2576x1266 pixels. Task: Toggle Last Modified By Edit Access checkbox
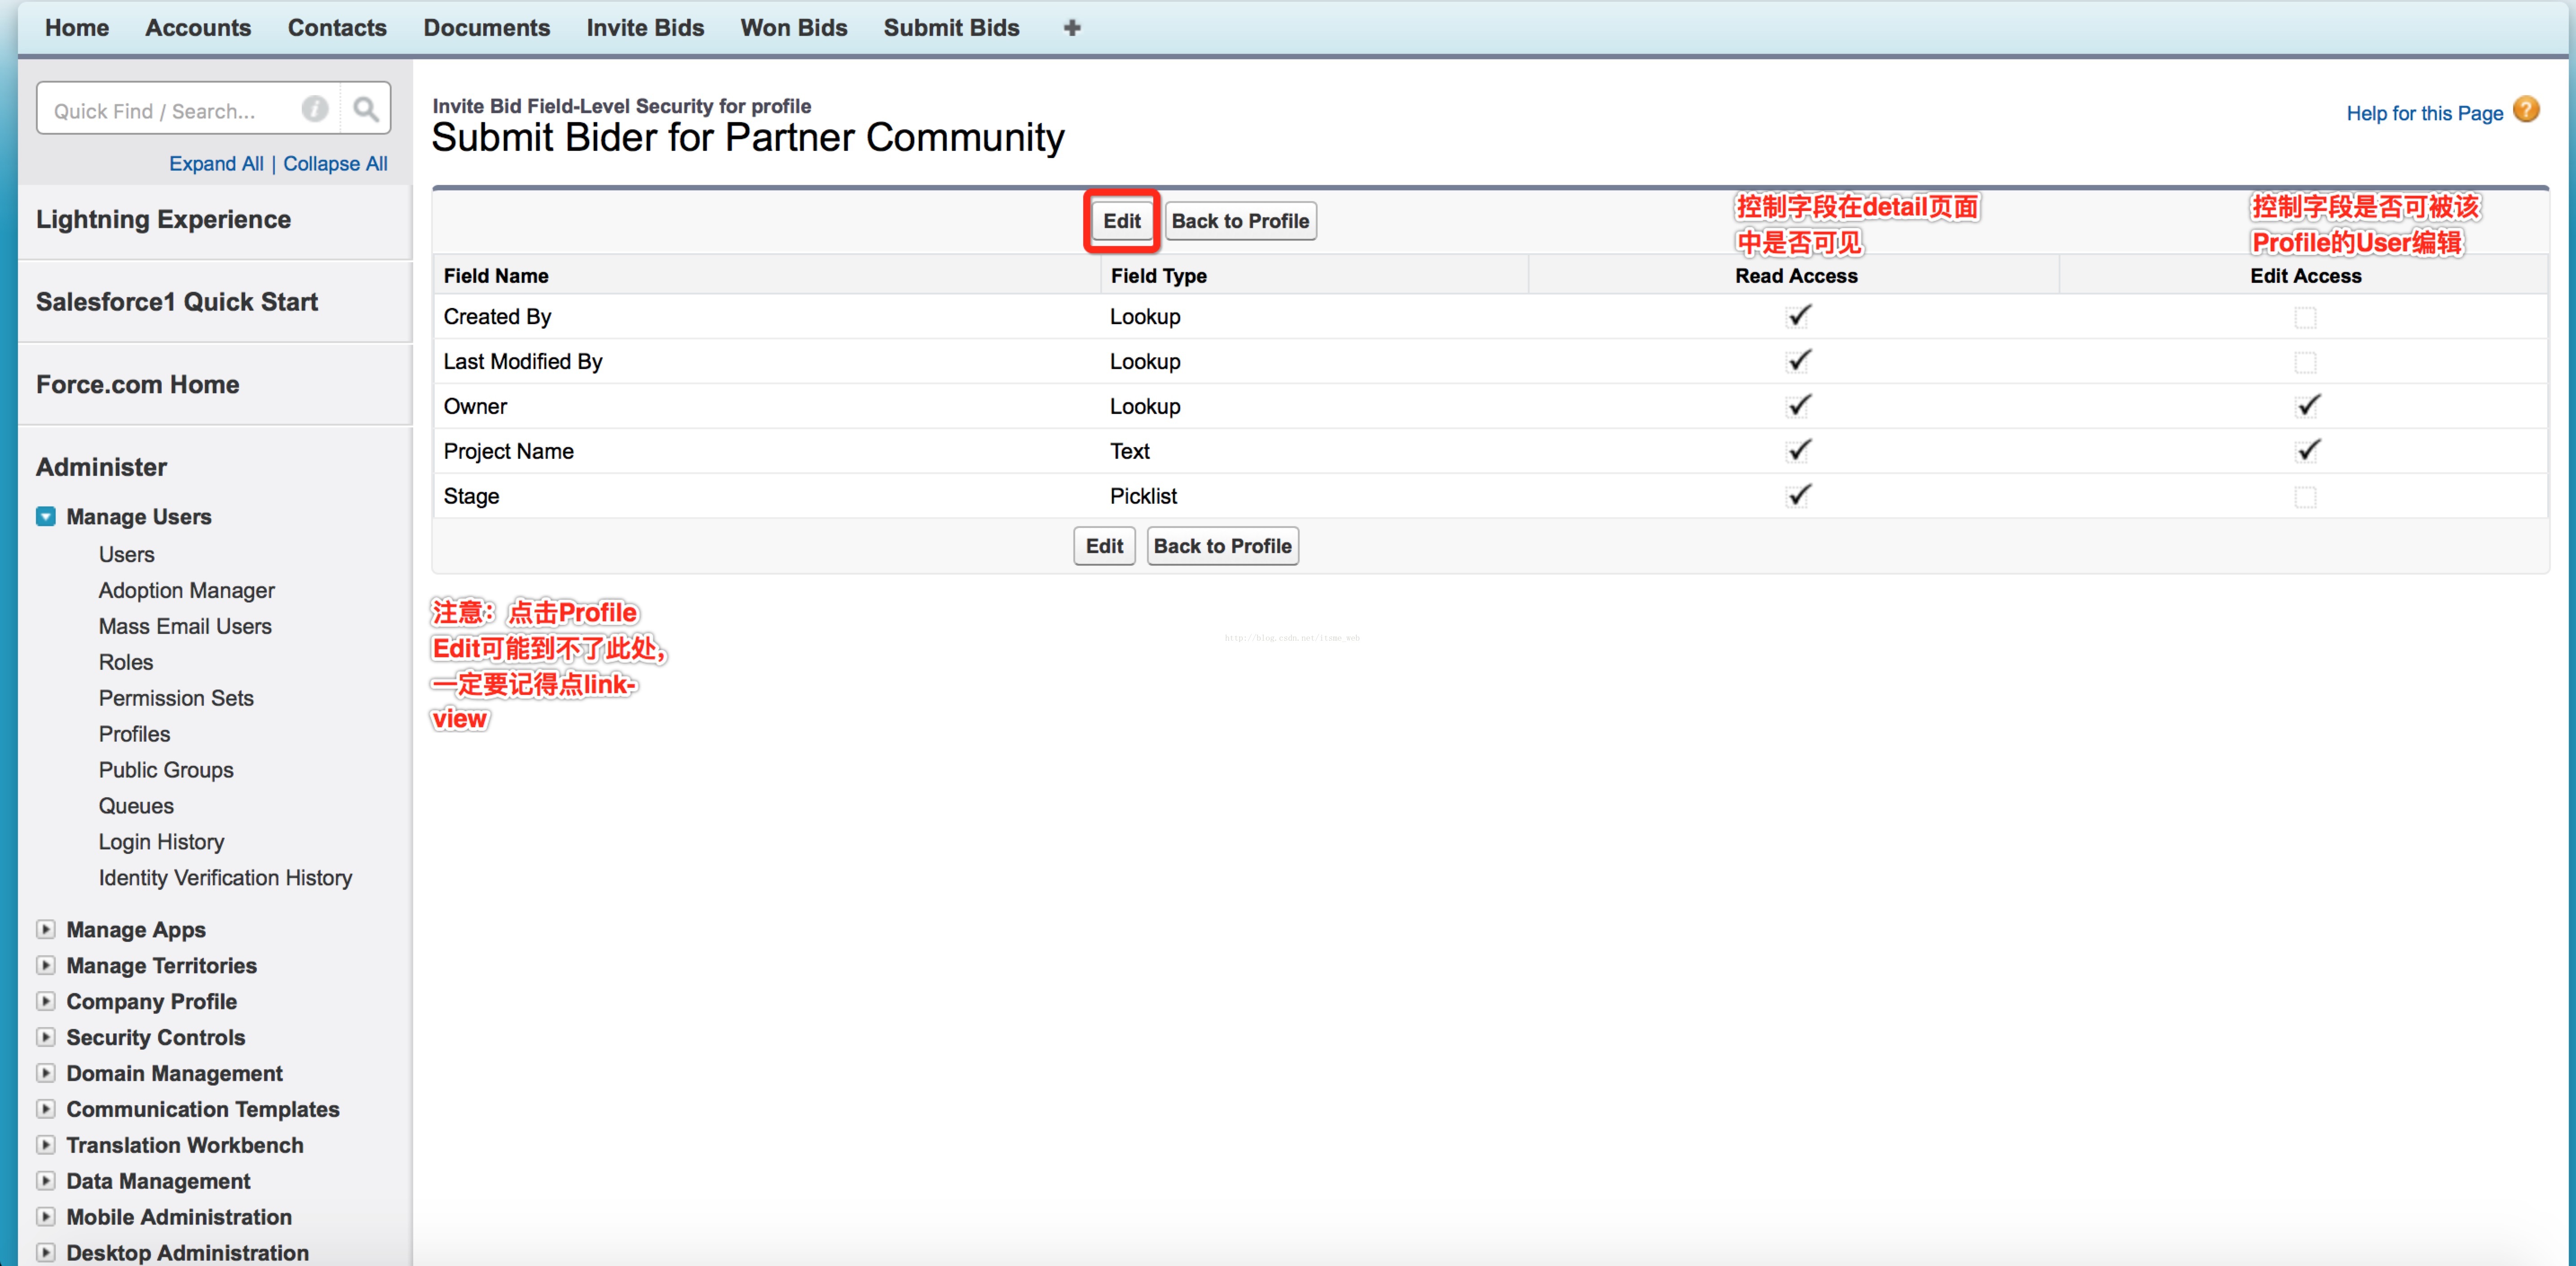click(2305, 363)
